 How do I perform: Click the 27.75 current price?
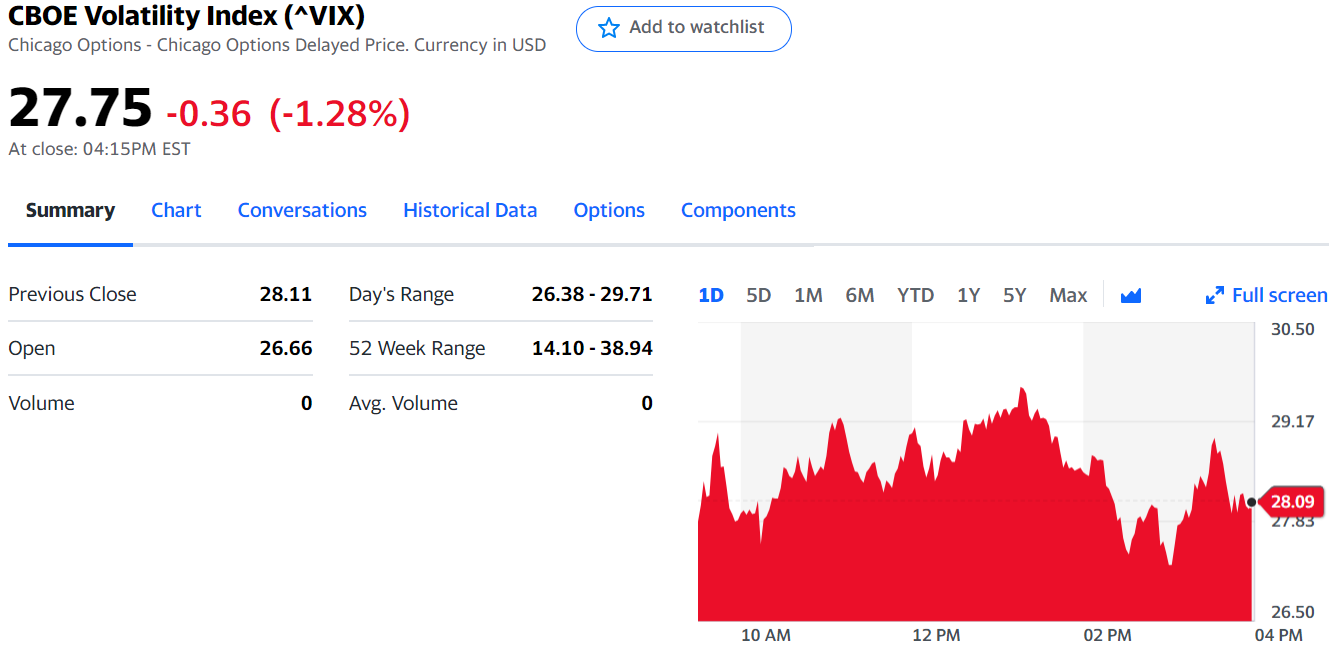80,108
